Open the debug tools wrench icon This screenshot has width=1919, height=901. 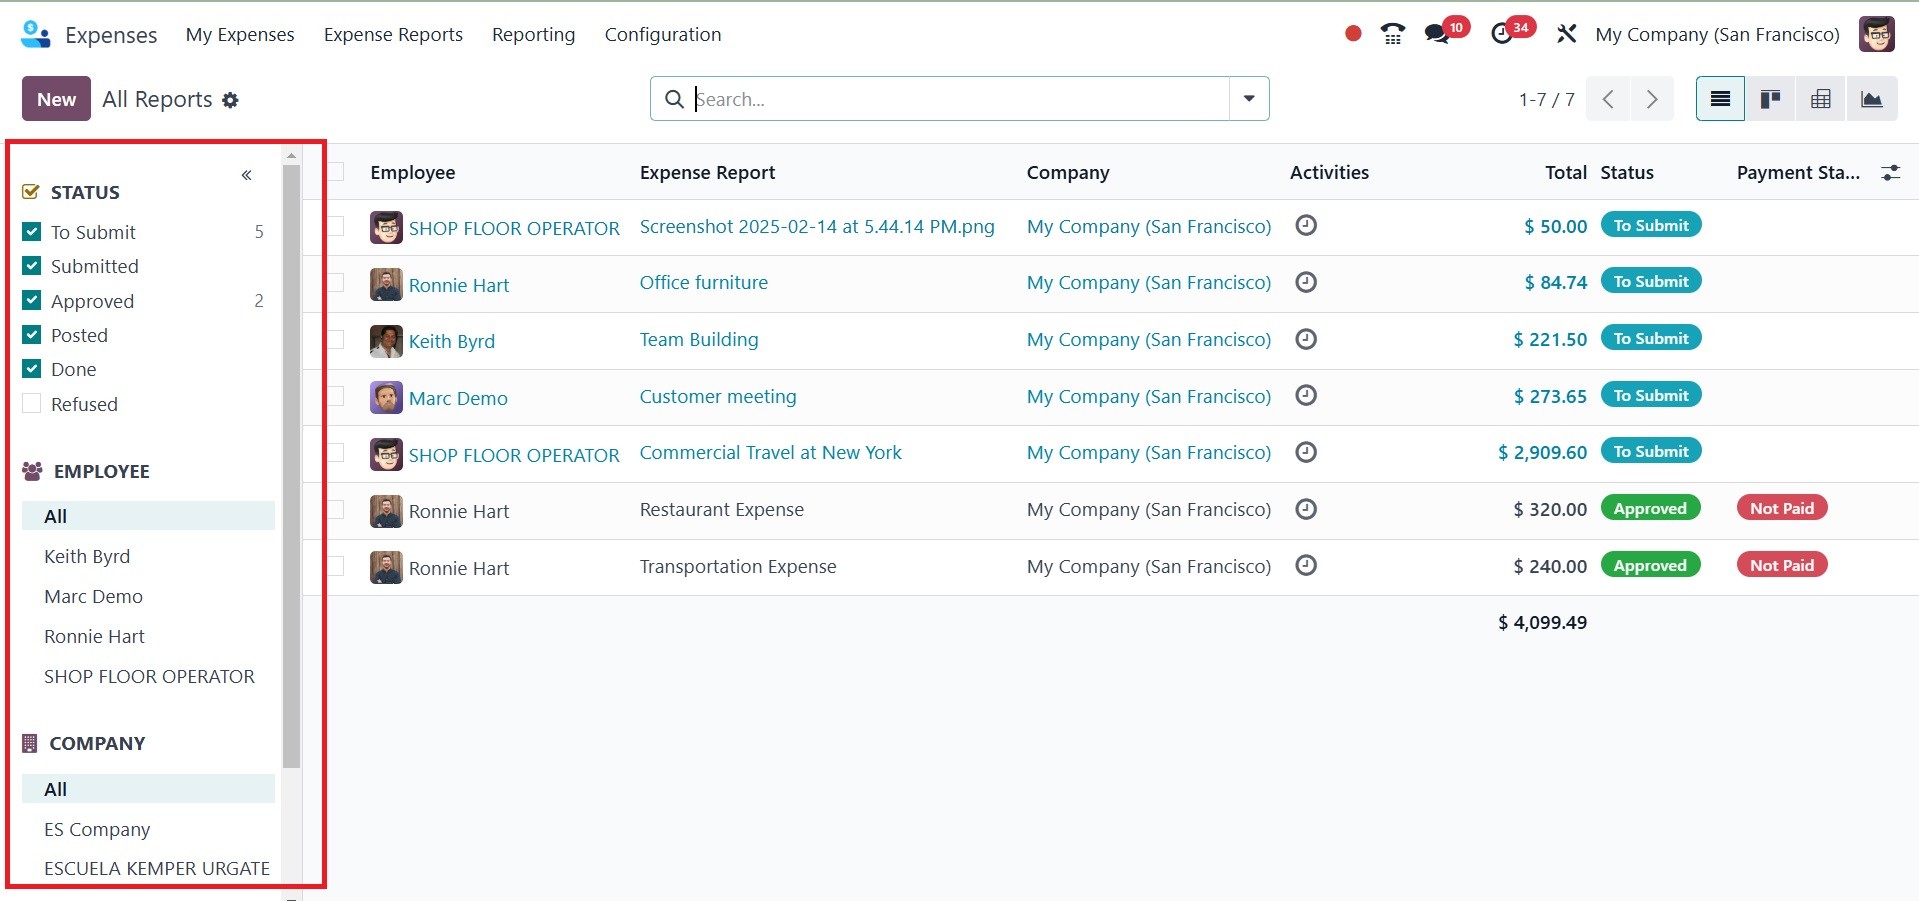1566,34
